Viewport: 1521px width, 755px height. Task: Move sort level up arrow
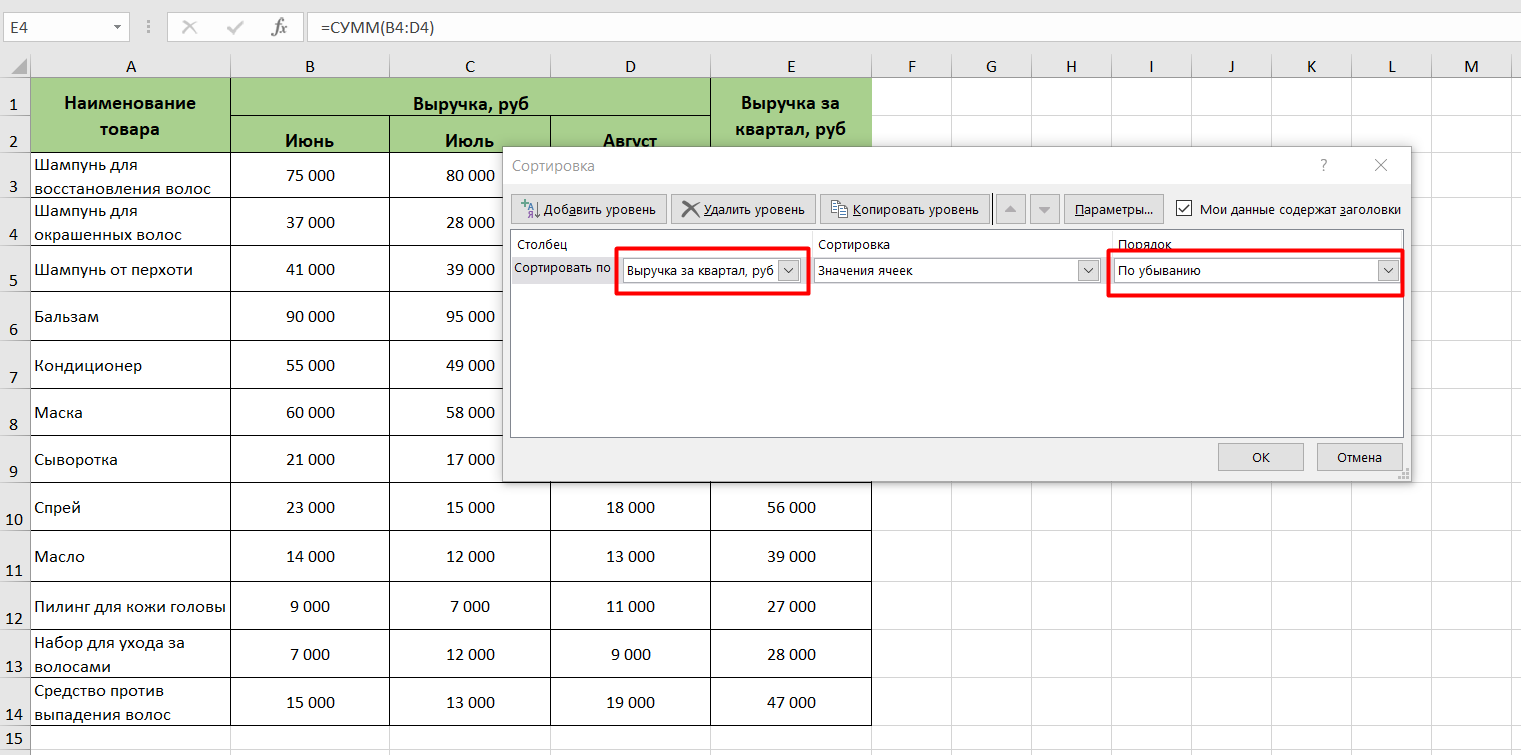tap(1011, 209)
